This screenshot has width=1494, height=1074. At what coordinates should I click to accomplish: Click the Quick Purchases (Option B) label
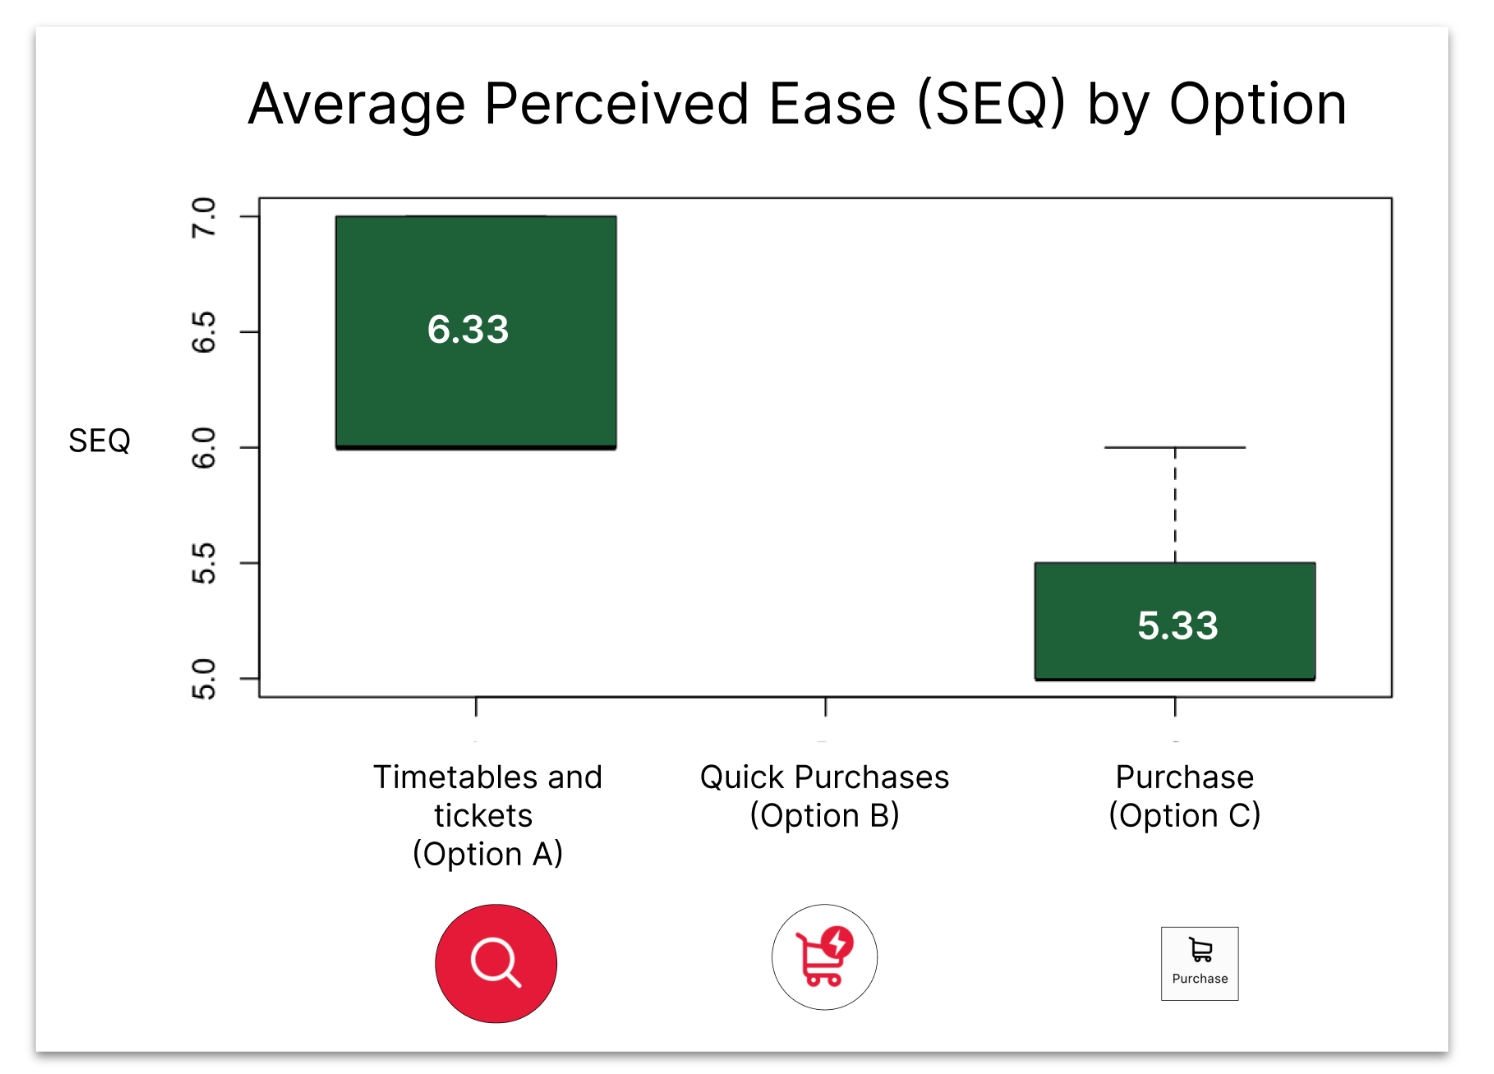pos(824,796)
